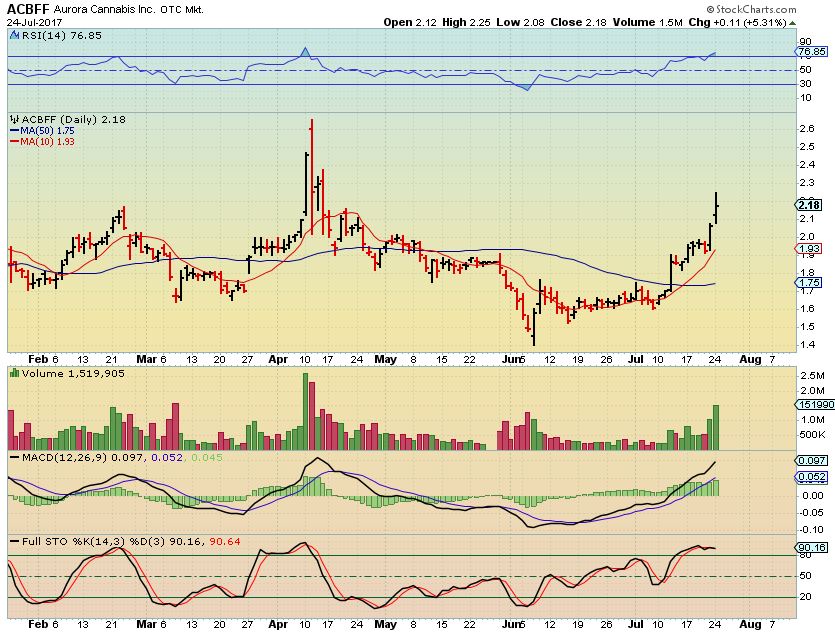Click the RSI panel icon beside RSI(14)
The image size is (835, 634).
coord(14,36)
